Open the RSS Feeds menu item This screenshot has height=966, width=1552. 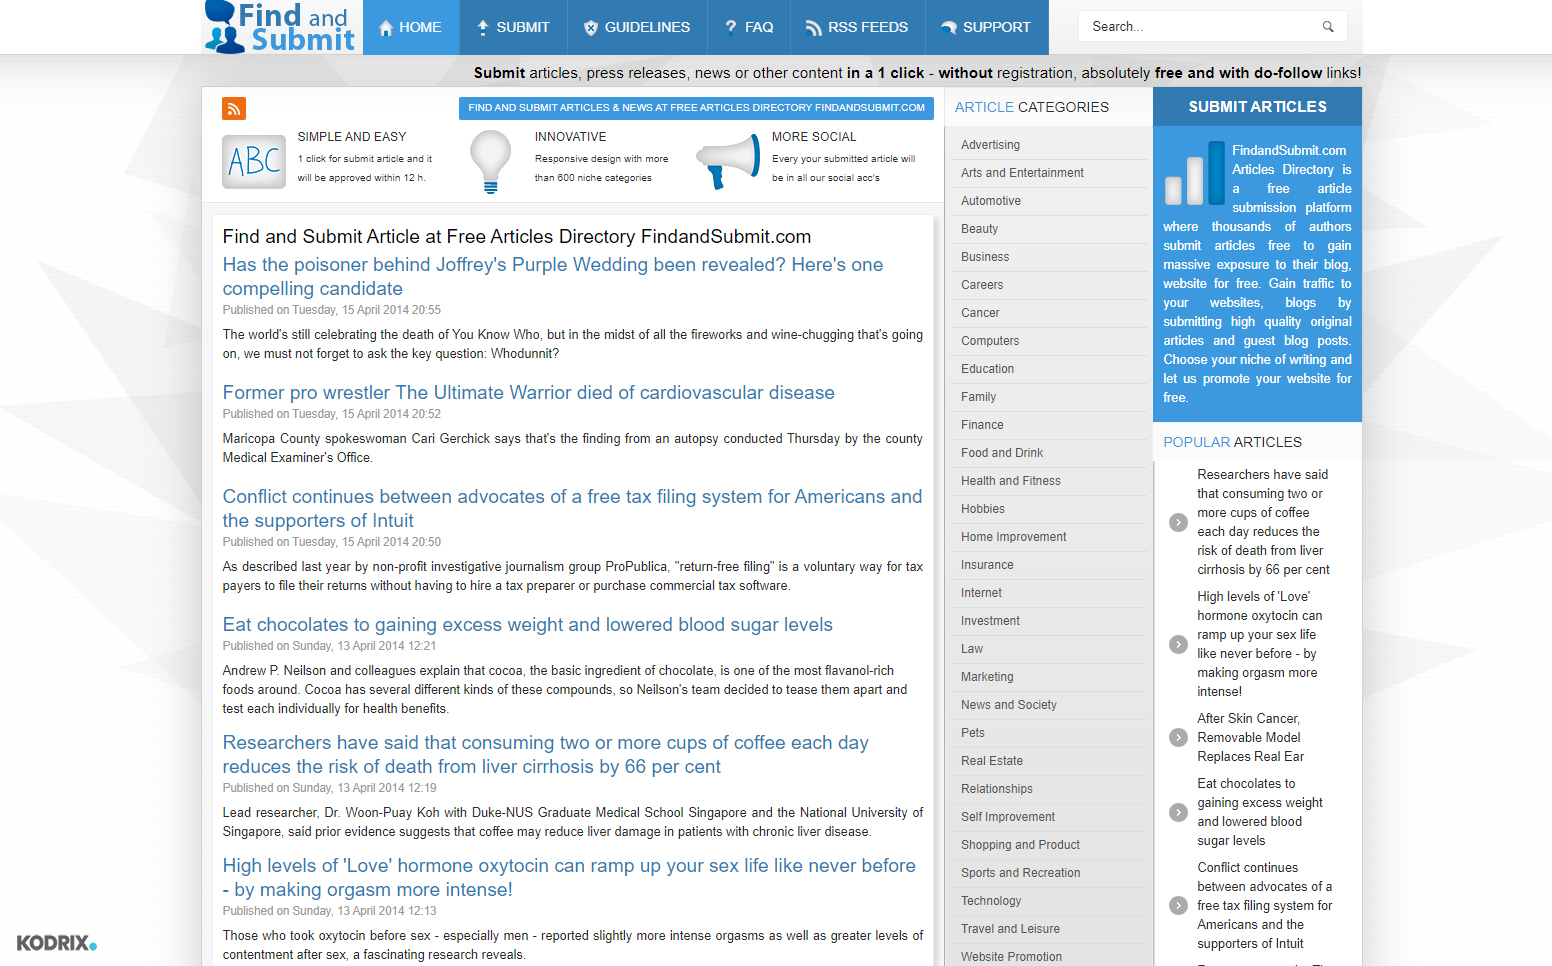tap(857, 27)
